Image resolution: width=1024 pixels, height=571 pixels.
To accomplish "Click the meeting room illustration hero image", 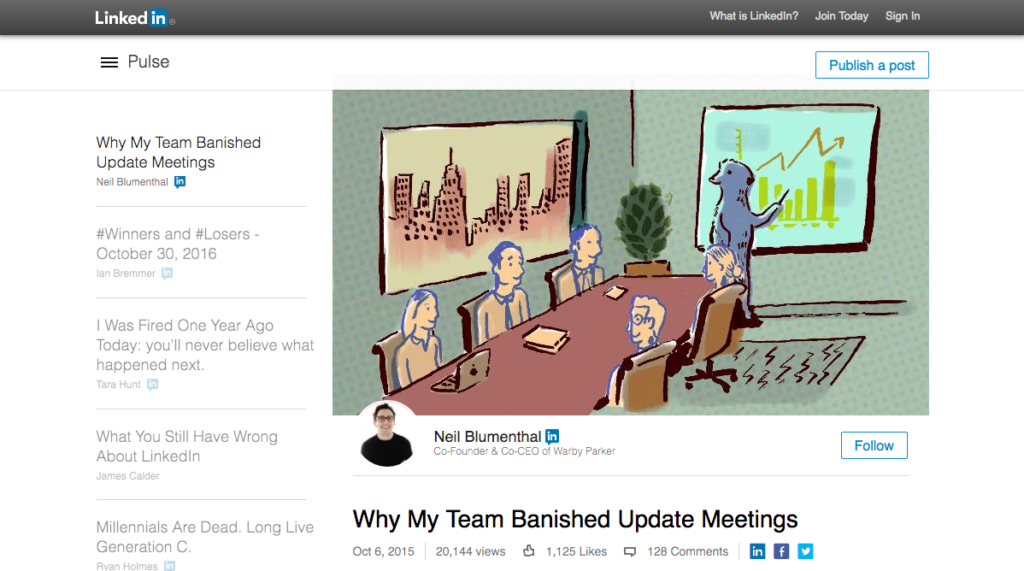I will pos(630,252).
